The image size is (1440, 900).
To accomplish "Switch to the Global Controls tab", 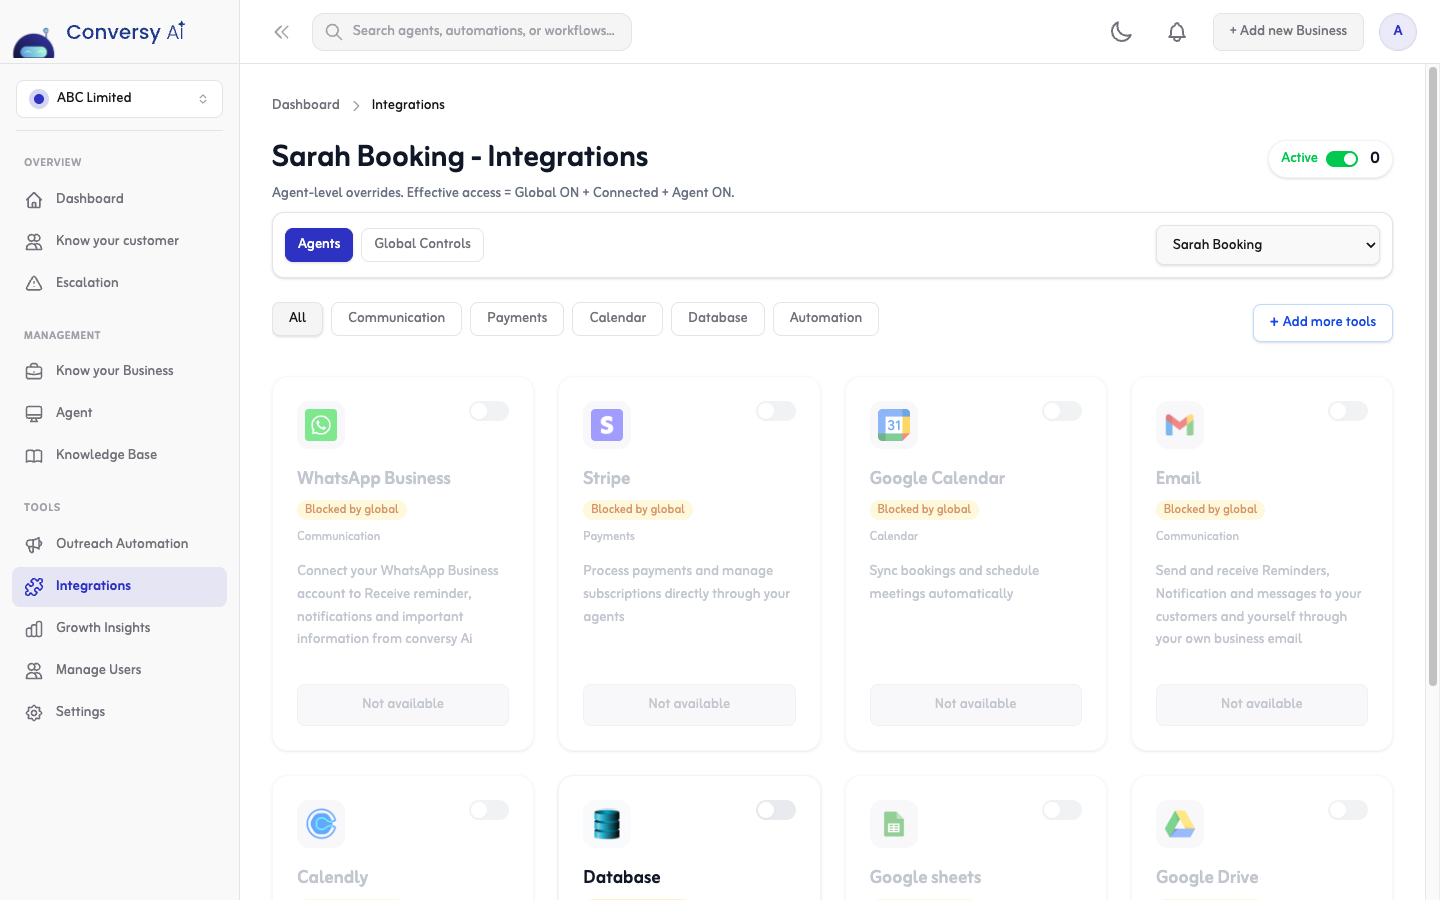I will 422,244.
